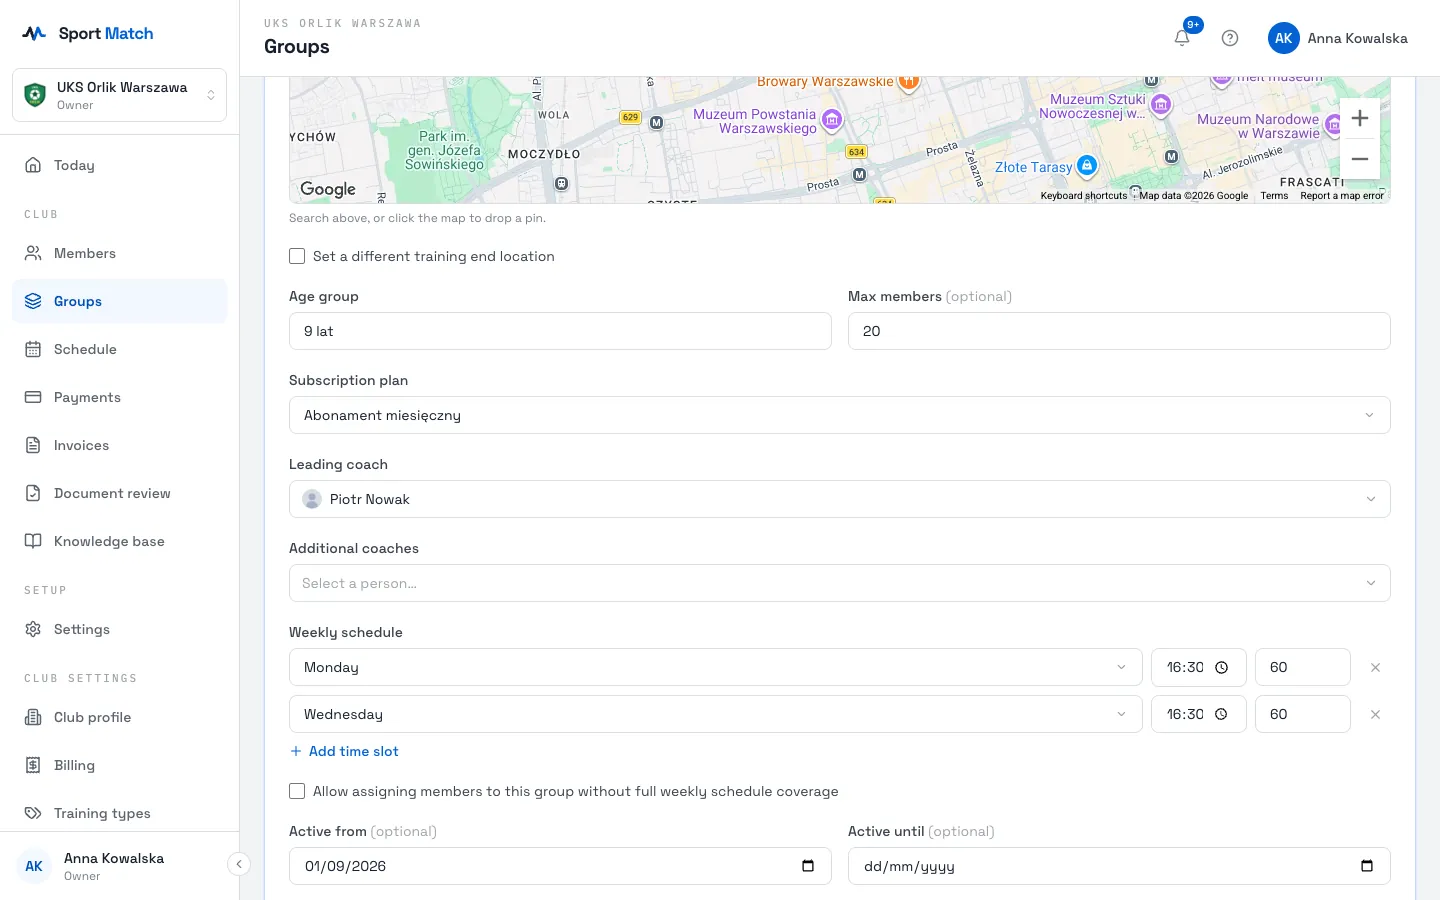Screen dimensions: 1440x900
Task: Click Keyboard shortcuts on the map
Action: pos(1083,196)
